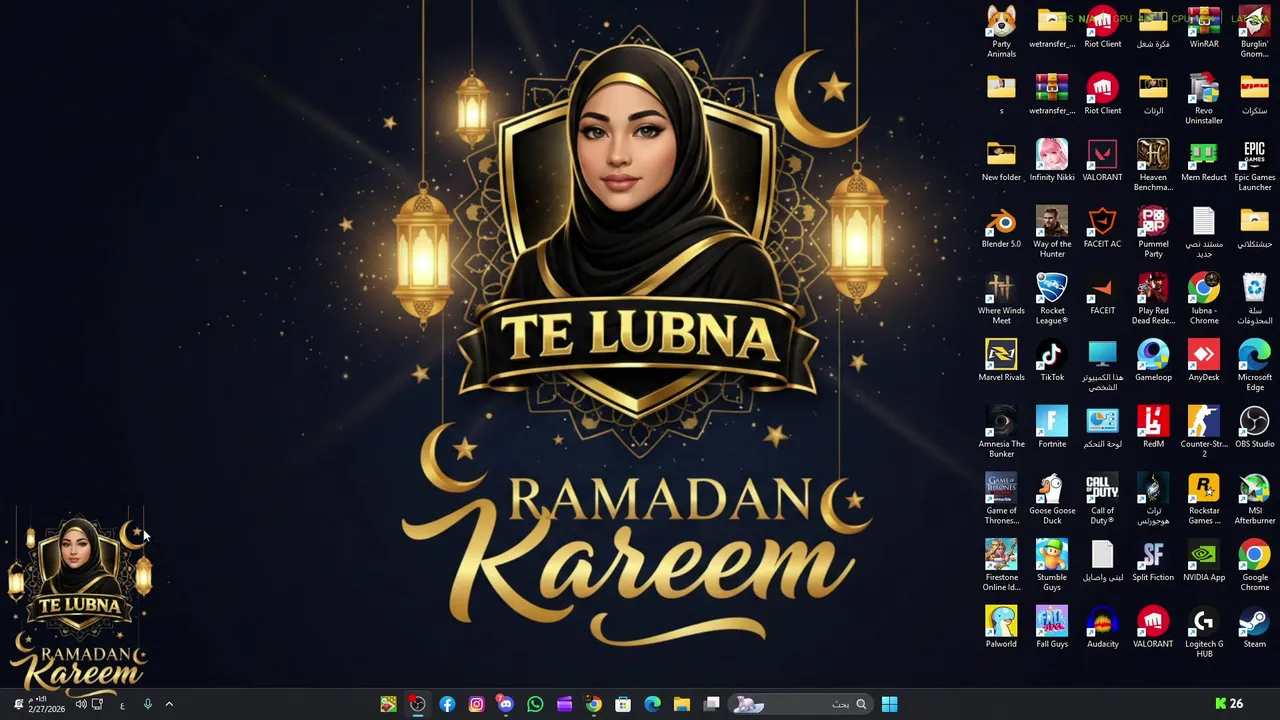Launch Audacity from the desktop
1280x720 pixels.
click(x=1102, y=628)
